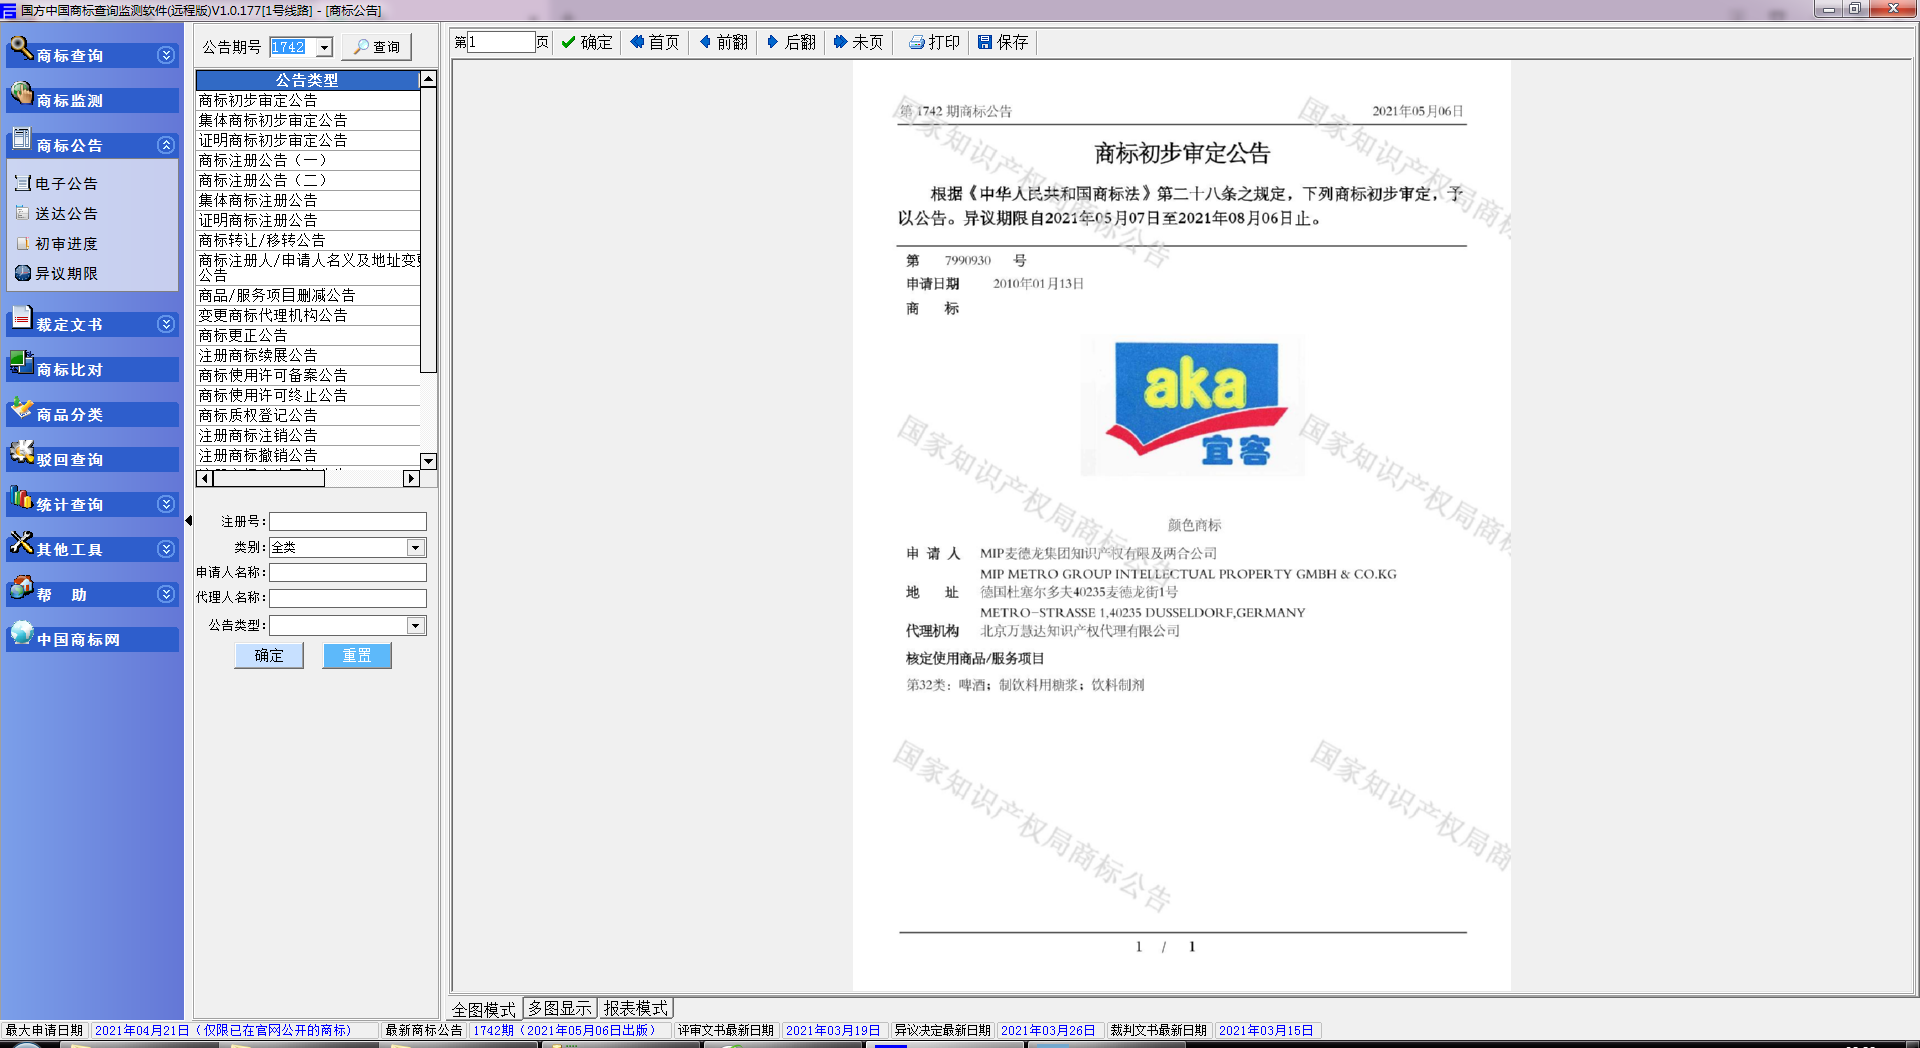Click 后翻 next page
This screenshot has height=1048, width=1920.
click(791, 42)
